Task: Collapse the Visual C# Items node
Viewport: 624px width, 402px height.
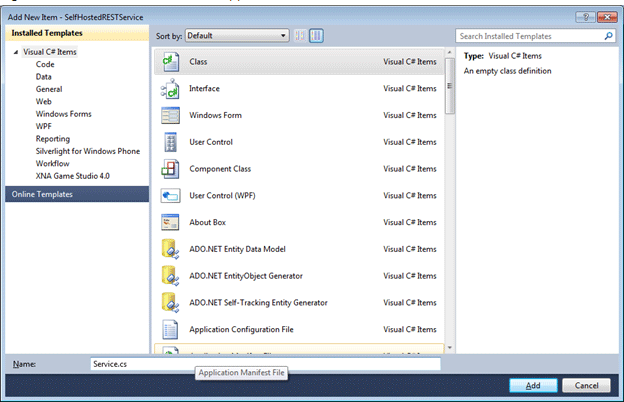Action: pyautogui.click(x=16, y=52)
